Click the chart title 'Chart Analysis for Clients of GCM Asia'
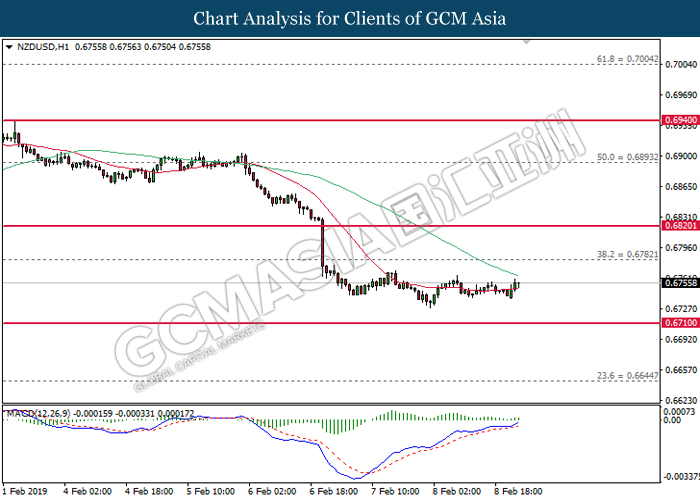Image resolution: width=700 pixels, height=500 pixels. pos(350,19)
